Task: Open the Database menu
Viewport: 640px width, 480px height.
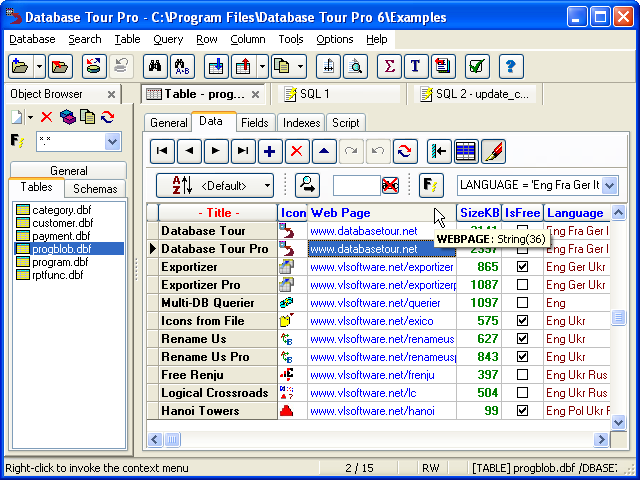Action: point(32,39)
